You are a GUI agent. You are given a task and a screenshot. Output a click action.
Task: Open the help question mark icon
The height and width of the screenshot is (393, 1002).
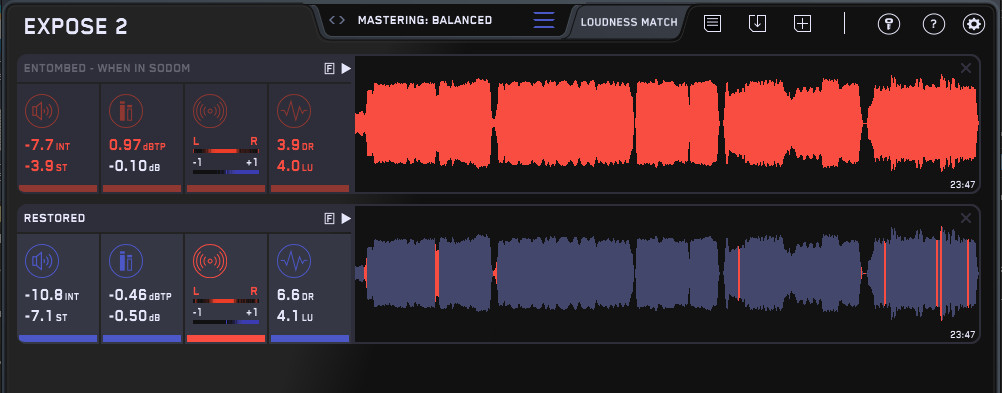click(934, 24)
